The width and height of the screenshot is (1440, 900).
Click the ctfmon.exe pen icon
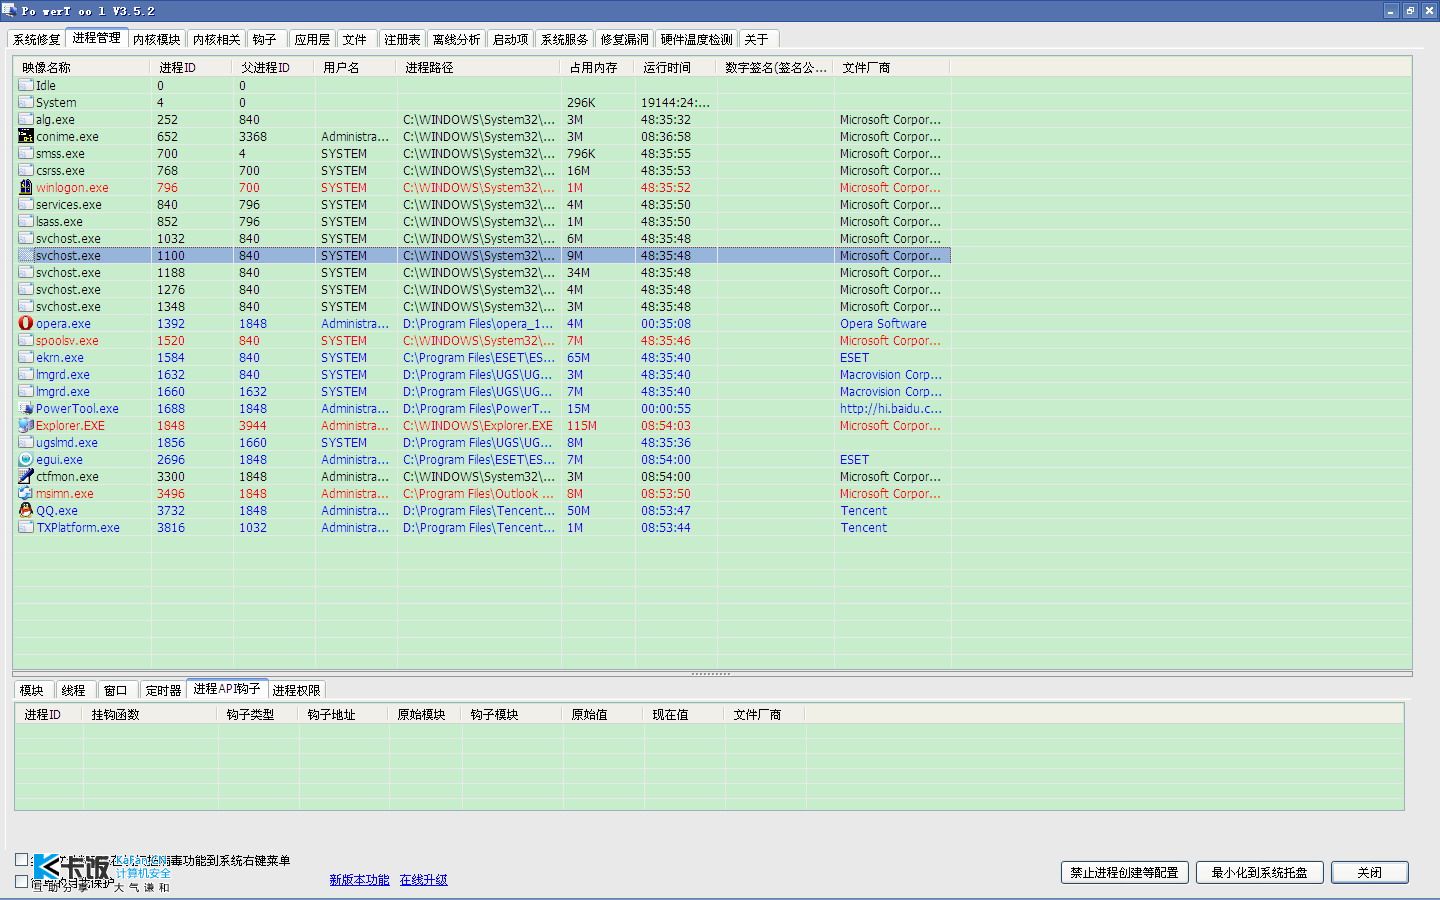coord(26,476)
